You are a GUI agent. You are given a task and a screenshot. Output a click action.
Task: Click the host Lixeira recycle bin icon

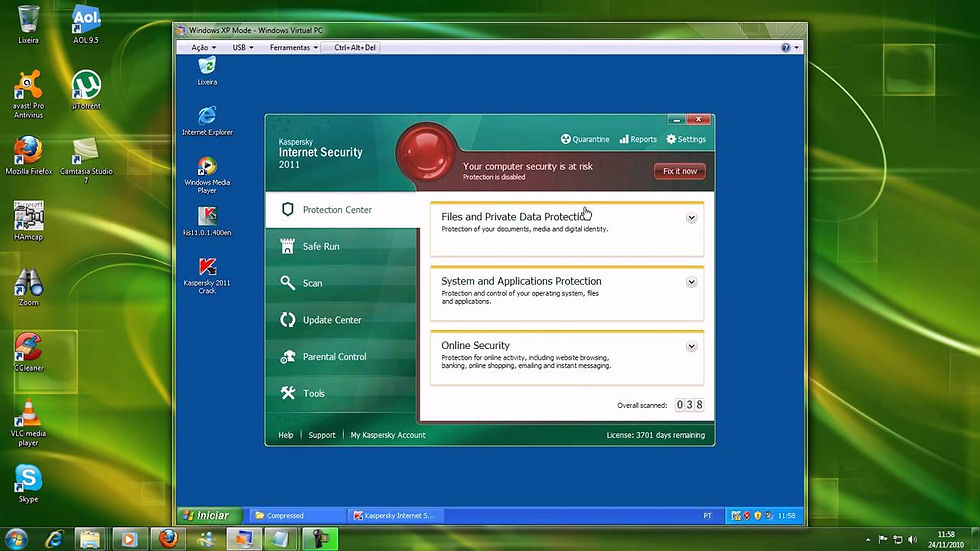(x=28, y=24)
